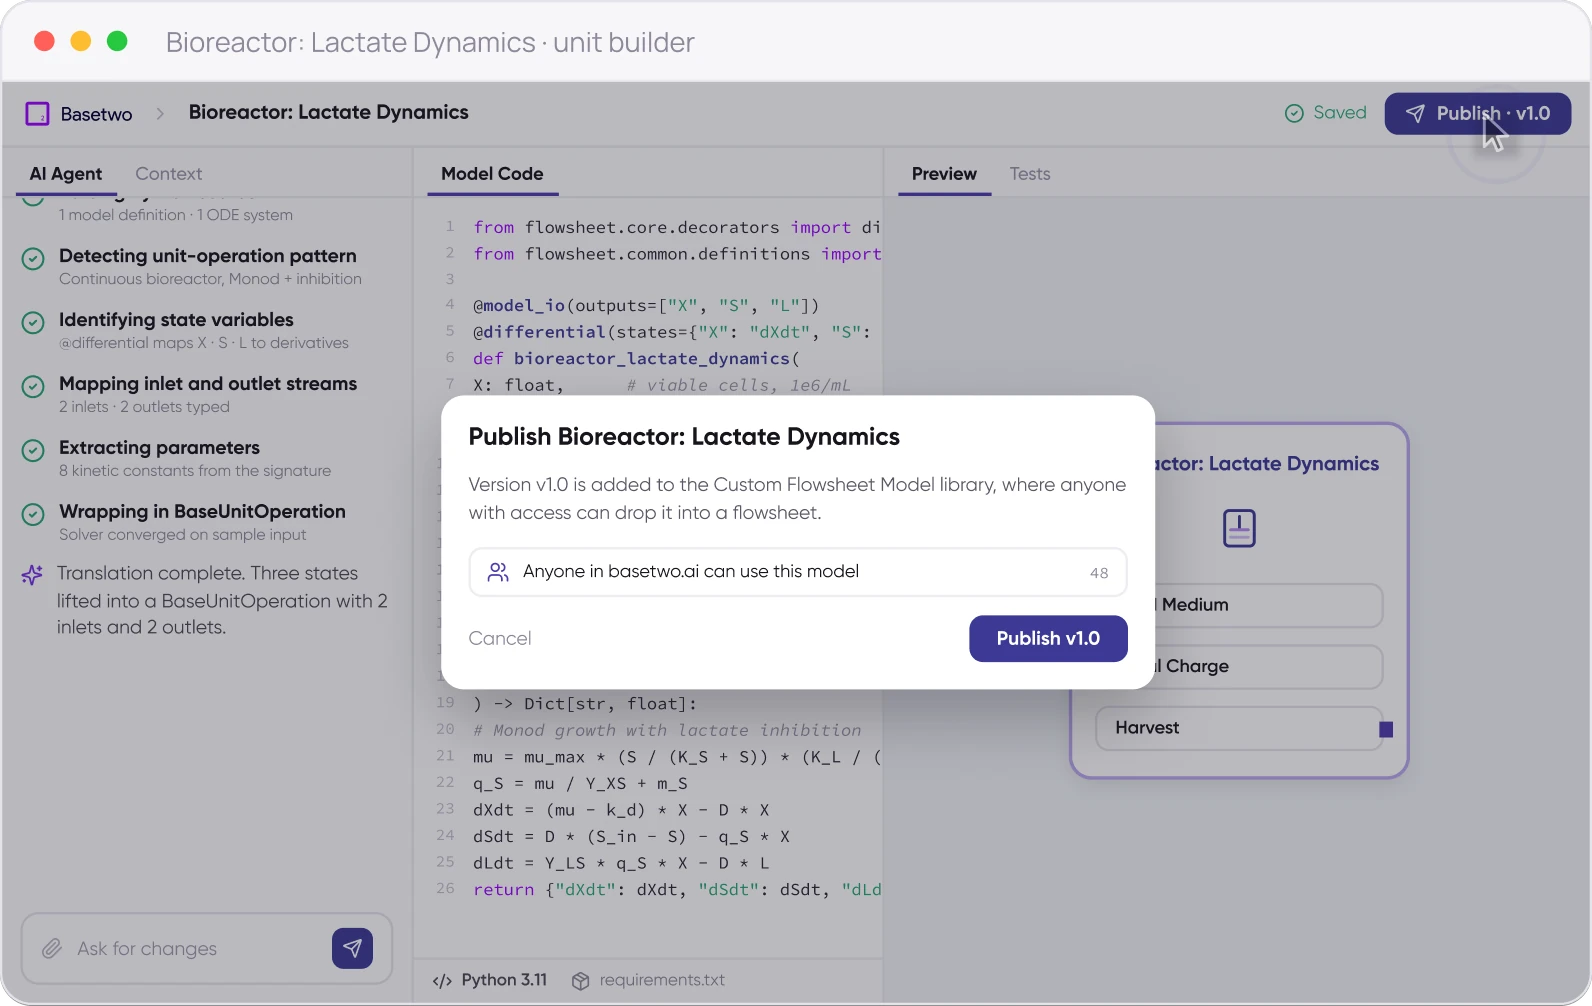Image resolution: width=1592 pixels, height=1006 pixels.
Task: Click the code brackets icon by Python 3.11
Action: (x=442, y=981)
